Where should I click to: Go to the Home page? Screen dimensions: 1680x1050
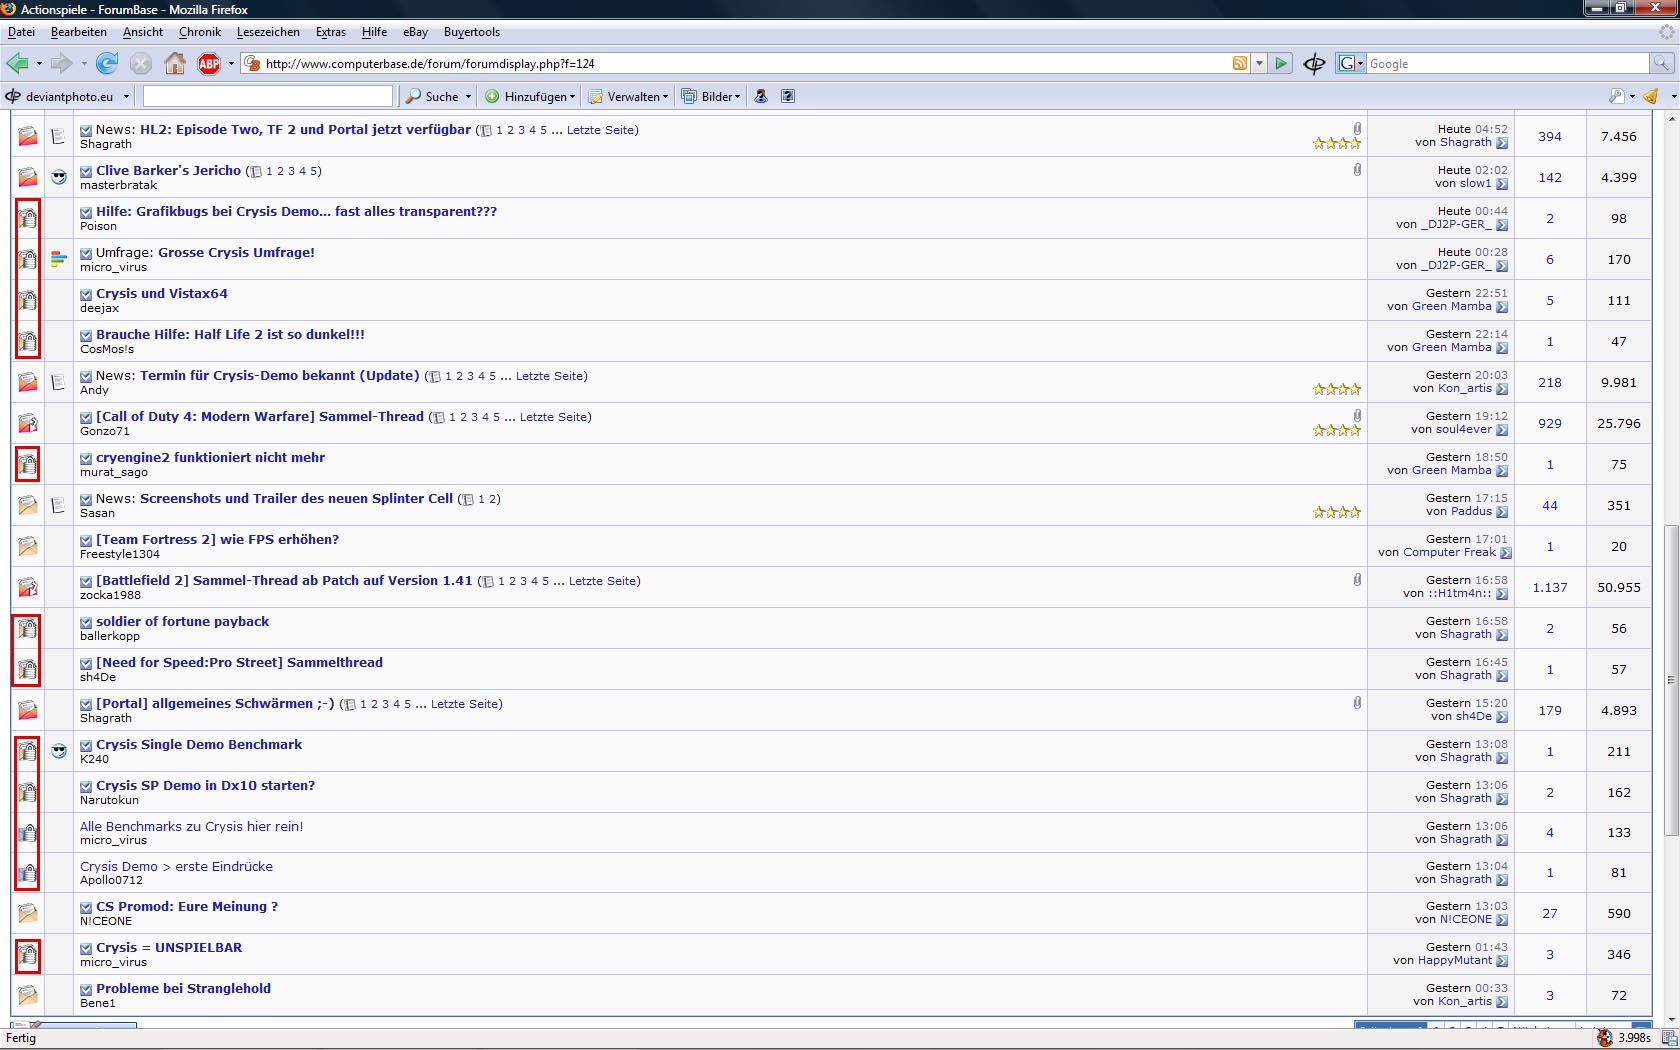(x=175, y=64)
